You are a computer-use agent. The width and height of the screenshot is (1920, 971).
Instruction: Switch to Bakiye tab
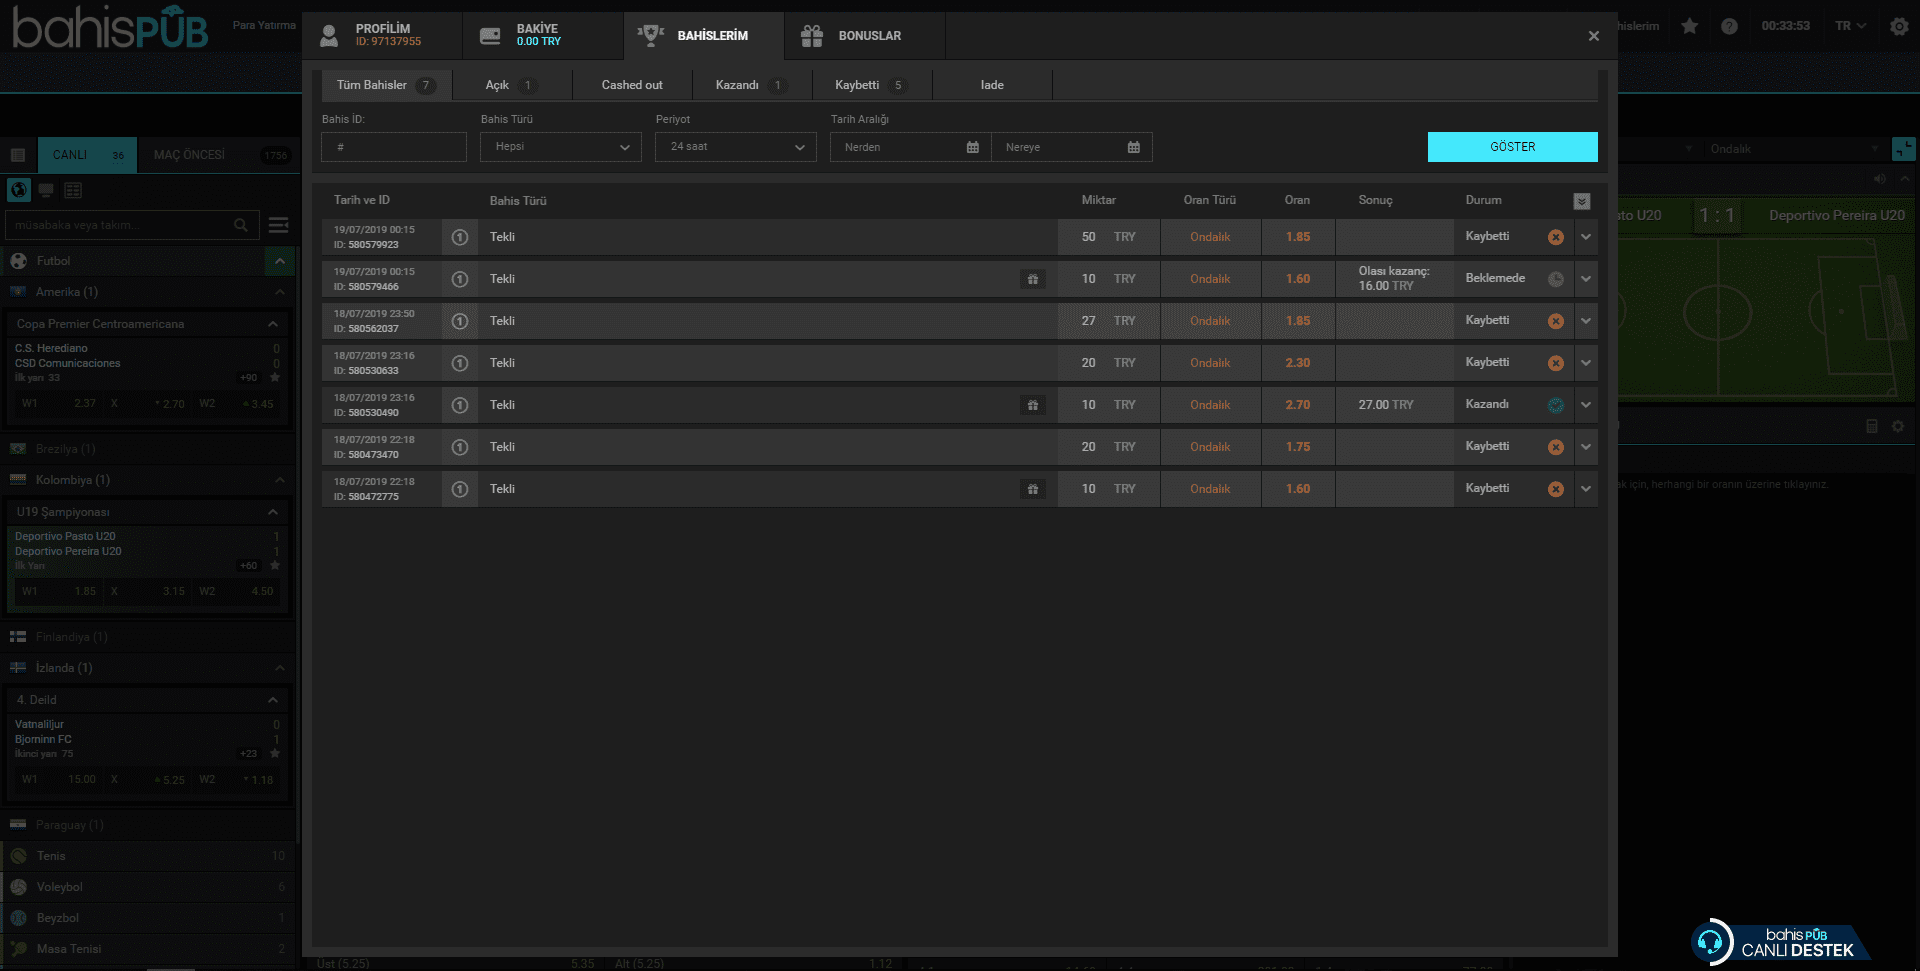(543, 35)
